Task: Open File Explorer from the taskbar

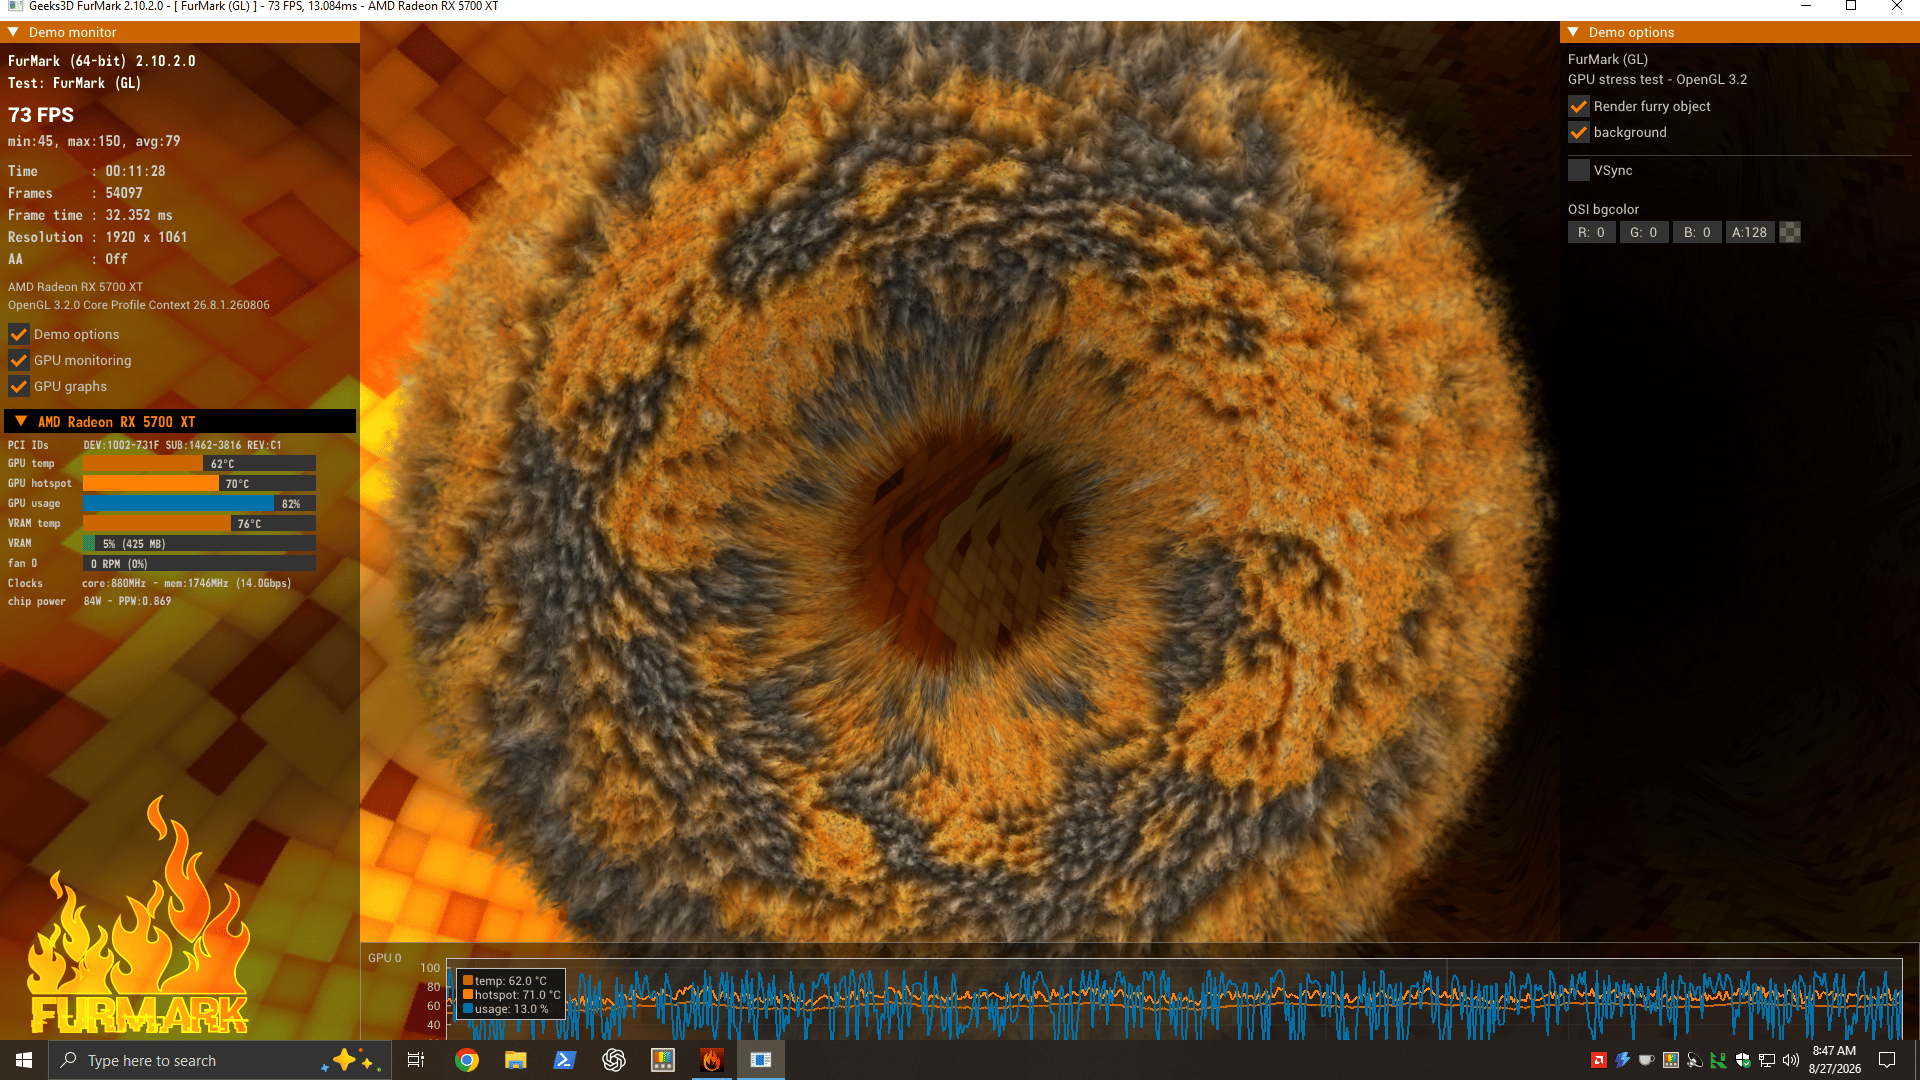Action: pyautogui.click(x=515, y=1060)
